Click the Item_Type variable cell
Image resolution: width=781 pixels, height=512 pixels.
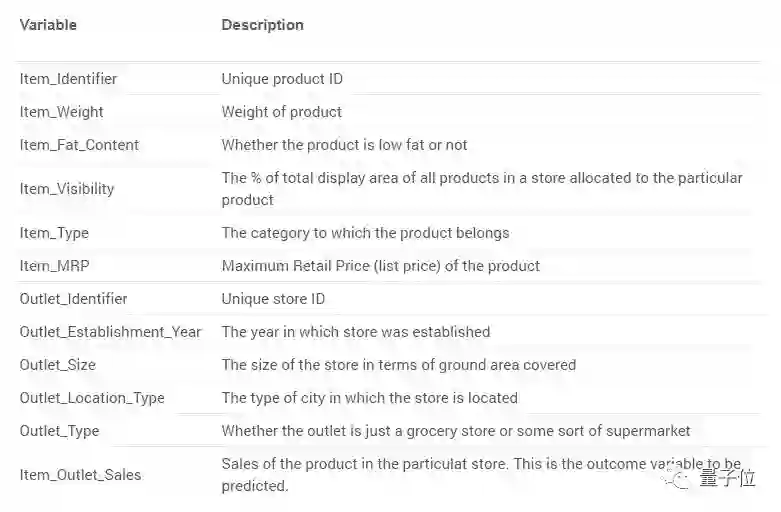point(54,233)
